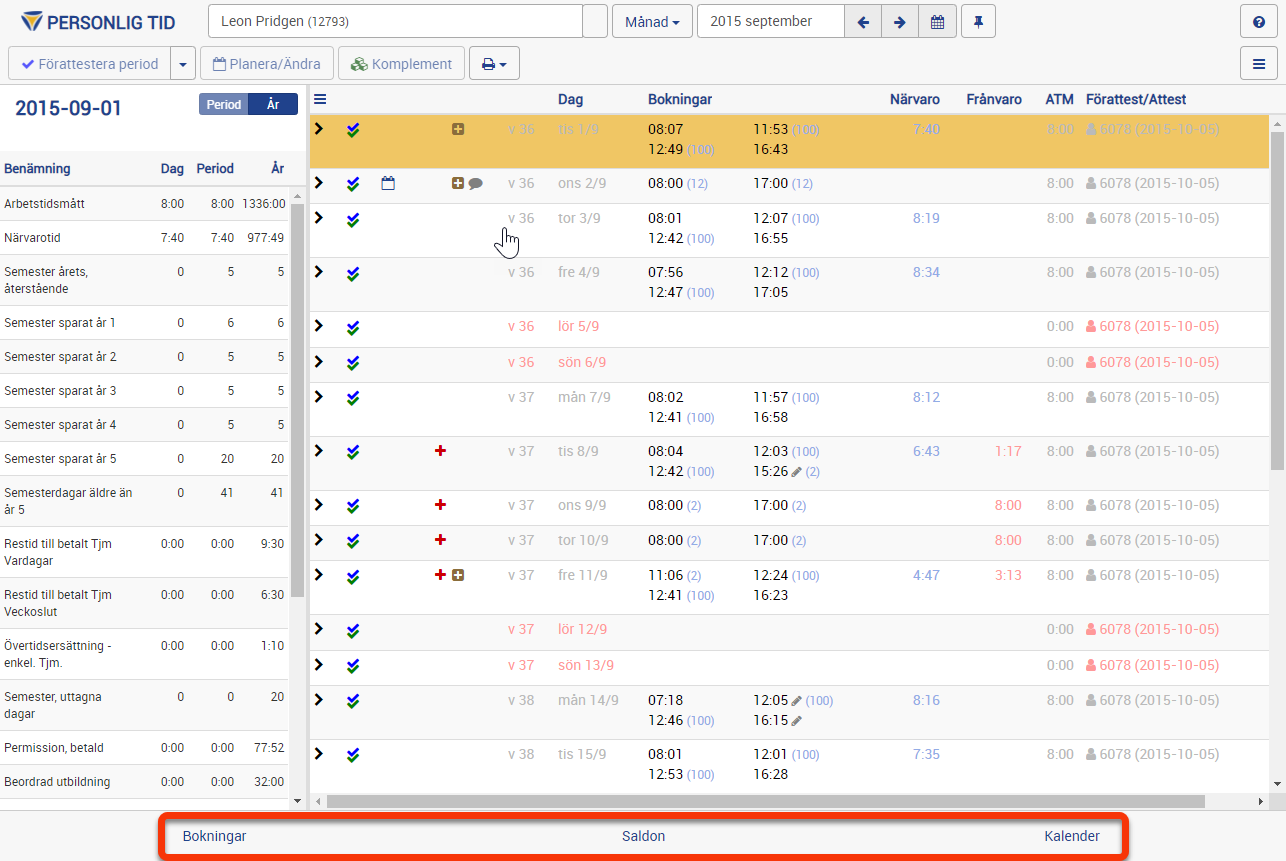Click the double checkmark on tor 3/9

click(x=353, y=219)
